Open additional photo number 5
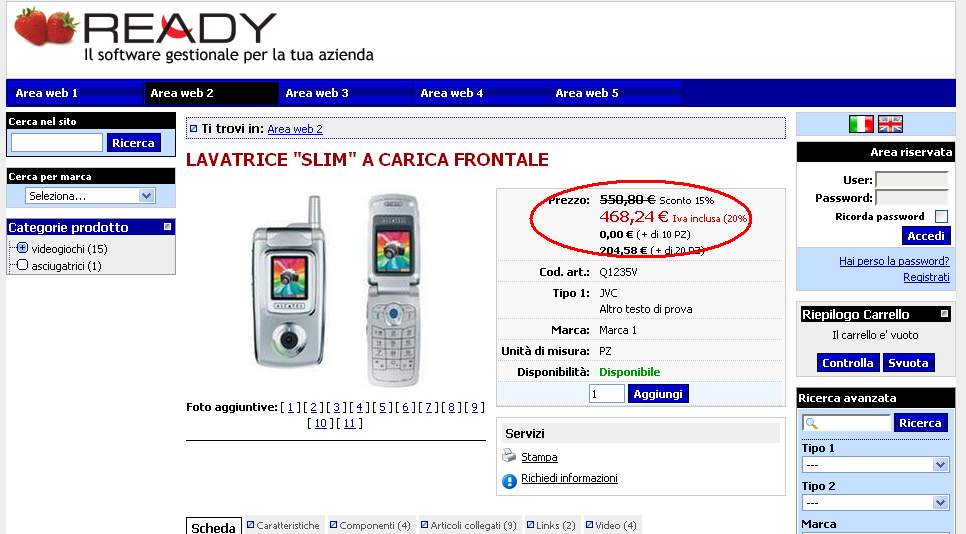 click(383, 407)
